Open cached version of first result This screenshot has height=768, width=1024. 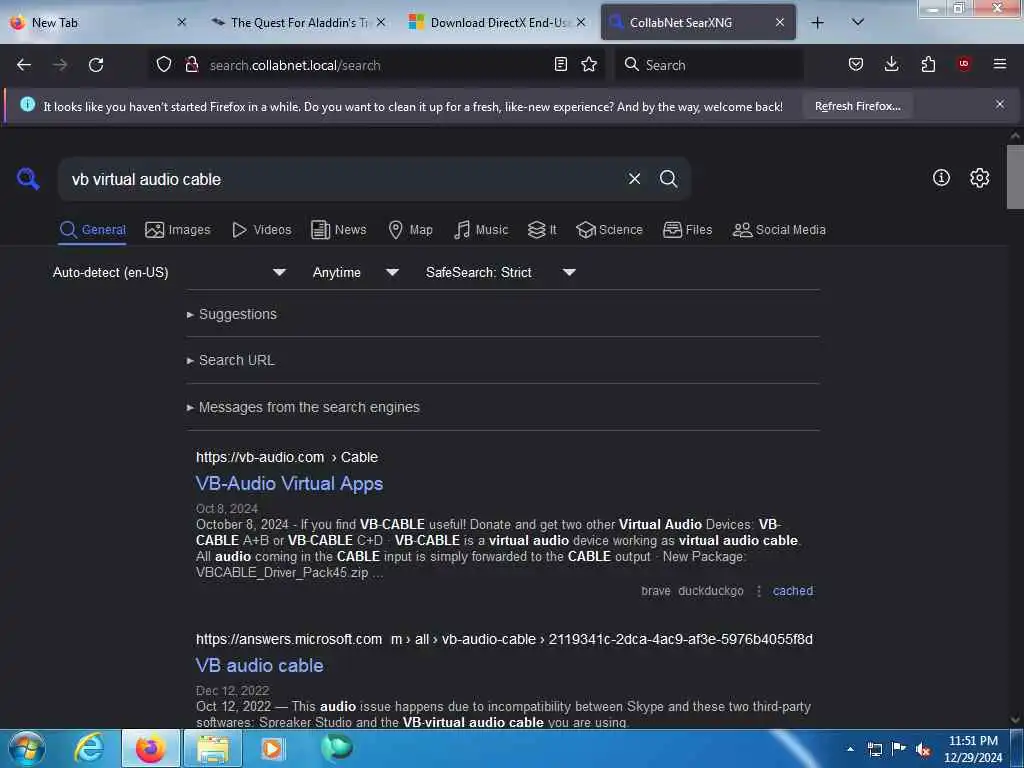(x=793, y=591)
